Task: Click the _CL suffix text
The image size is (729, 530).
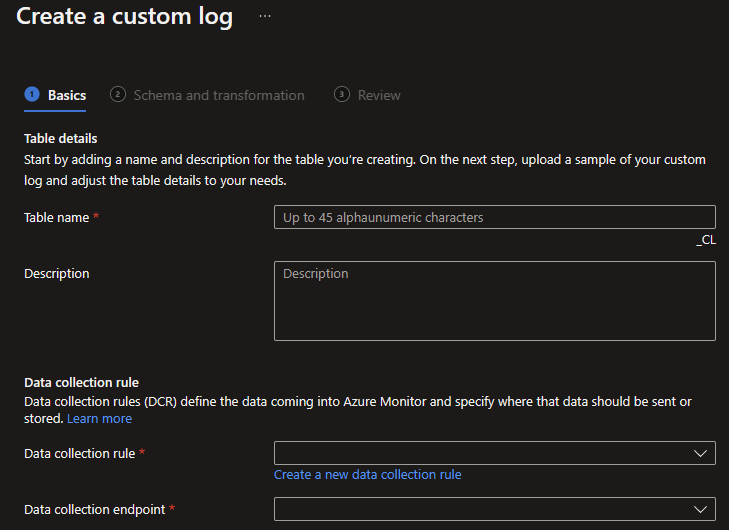Action: [706, 240]
